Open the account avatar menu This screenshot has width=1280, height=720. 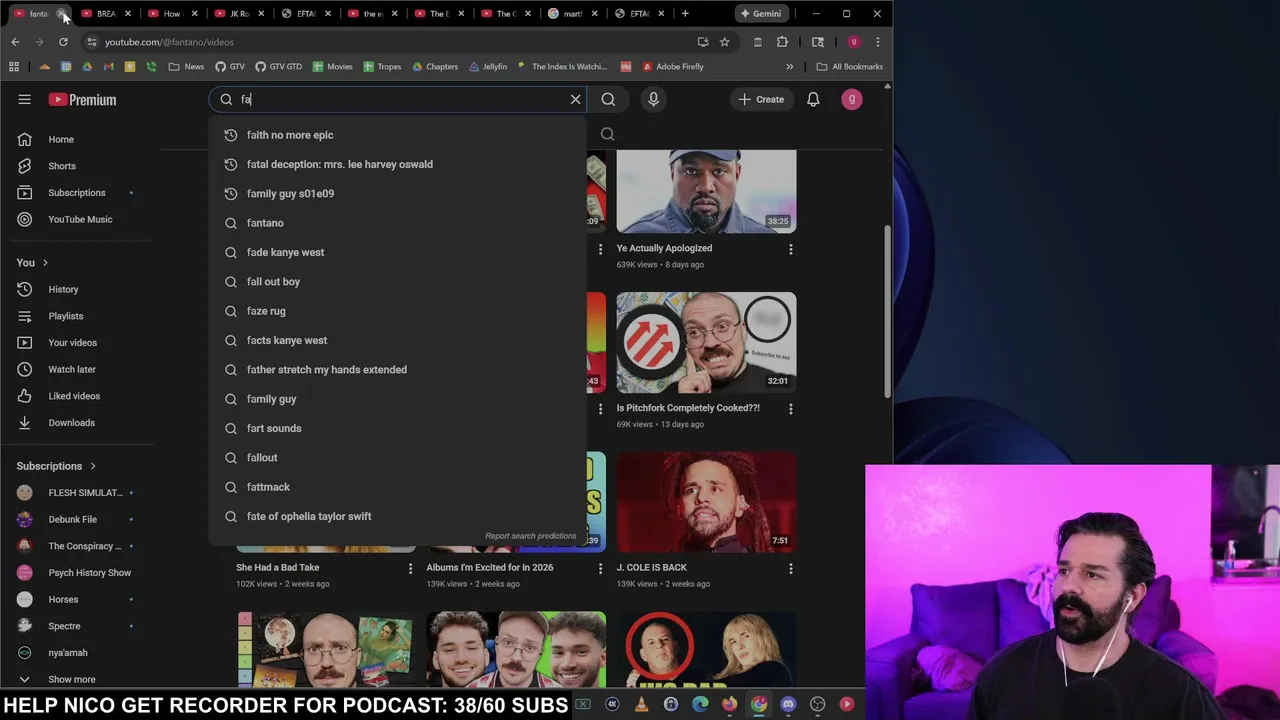tap(852, 99)
